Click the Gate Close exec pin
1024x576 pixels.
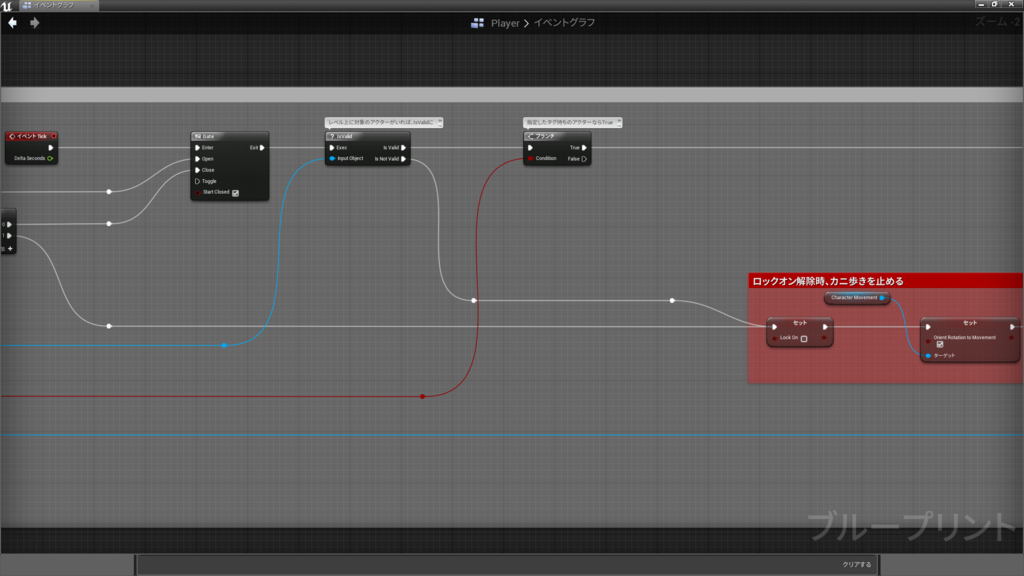click(197, 170)
